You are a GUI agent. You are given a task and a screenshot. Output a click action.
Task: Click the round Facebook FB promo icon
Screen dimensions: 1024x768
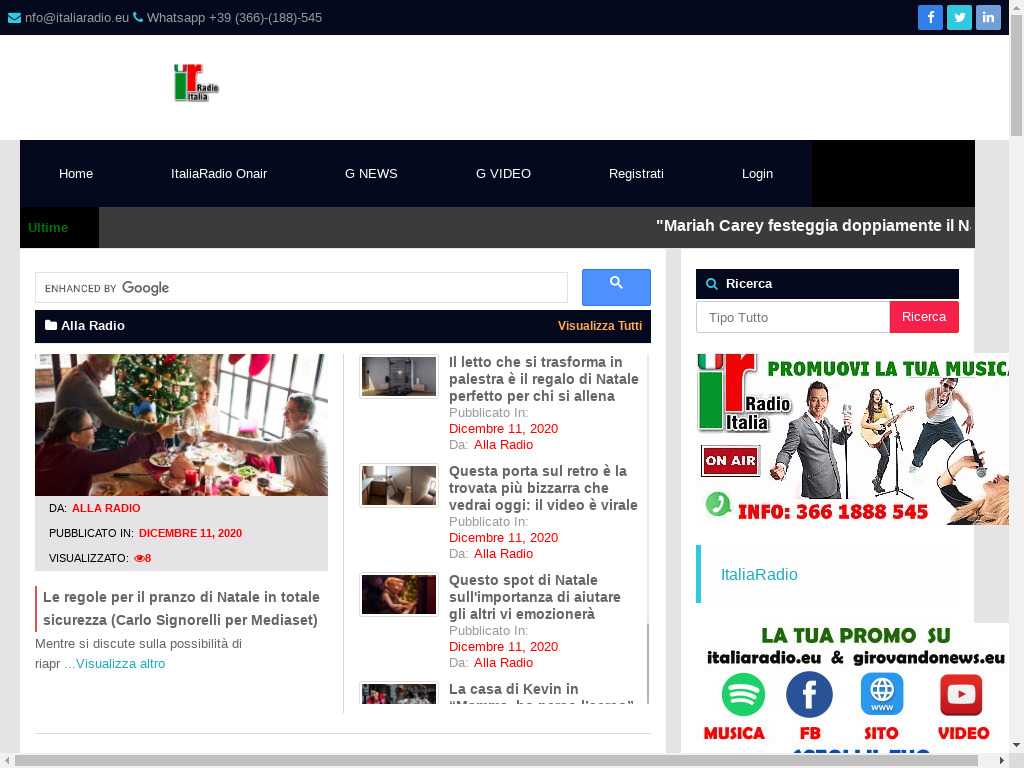pyautogui.click(x=809, y=695)
